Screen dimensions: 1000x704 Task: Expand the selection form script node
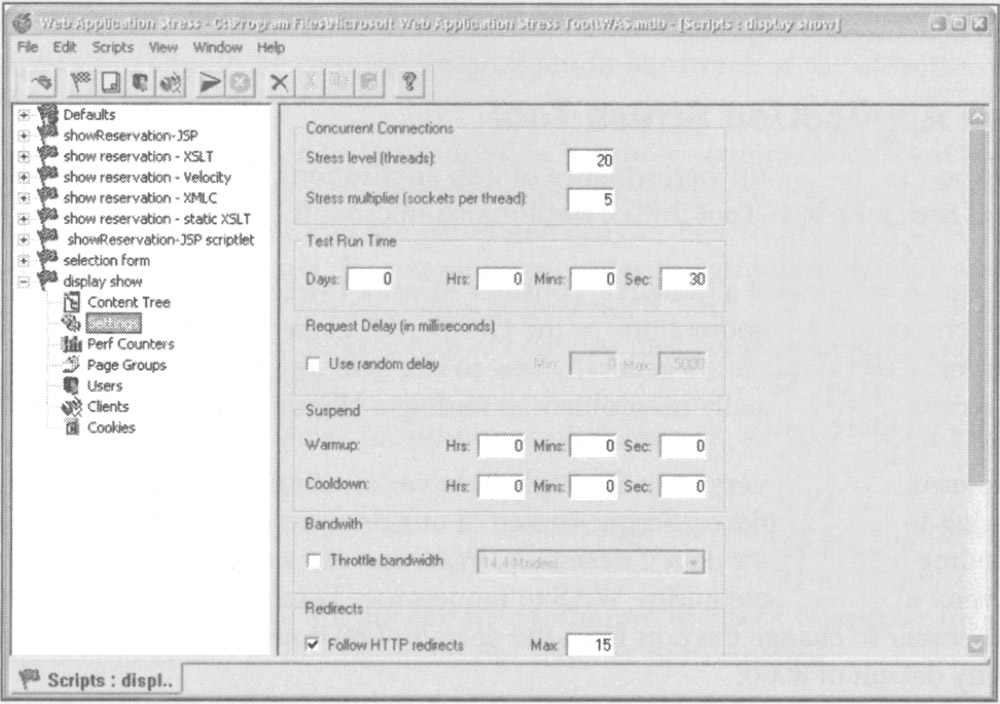click(x=24, y=261)
